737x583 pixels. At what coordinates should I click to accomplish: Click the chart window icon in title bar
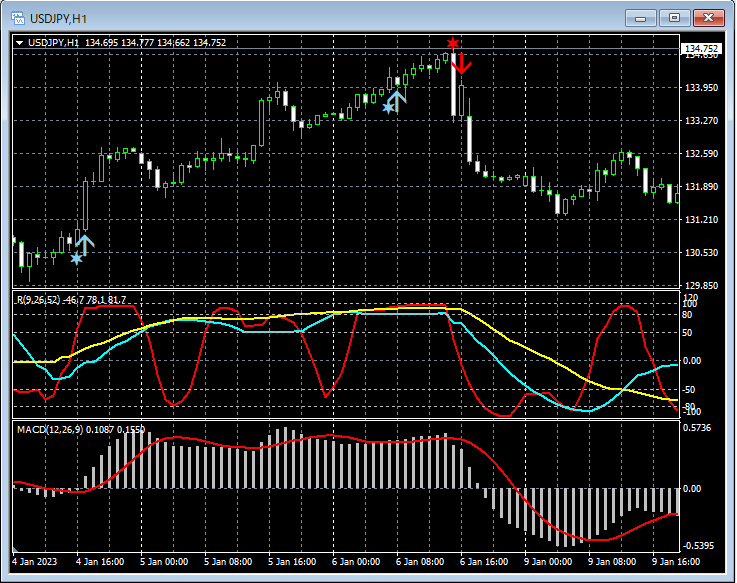(17, 18)
